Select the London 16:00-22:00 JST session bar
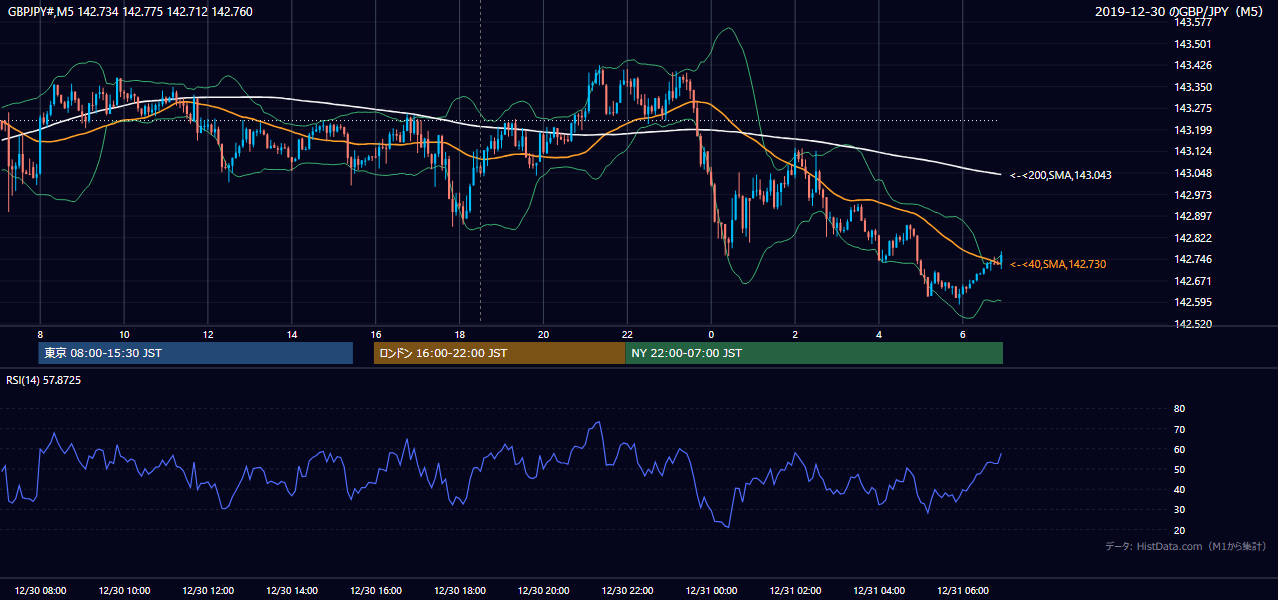This screenshot has width=1278, height=600. click(499, 353)
